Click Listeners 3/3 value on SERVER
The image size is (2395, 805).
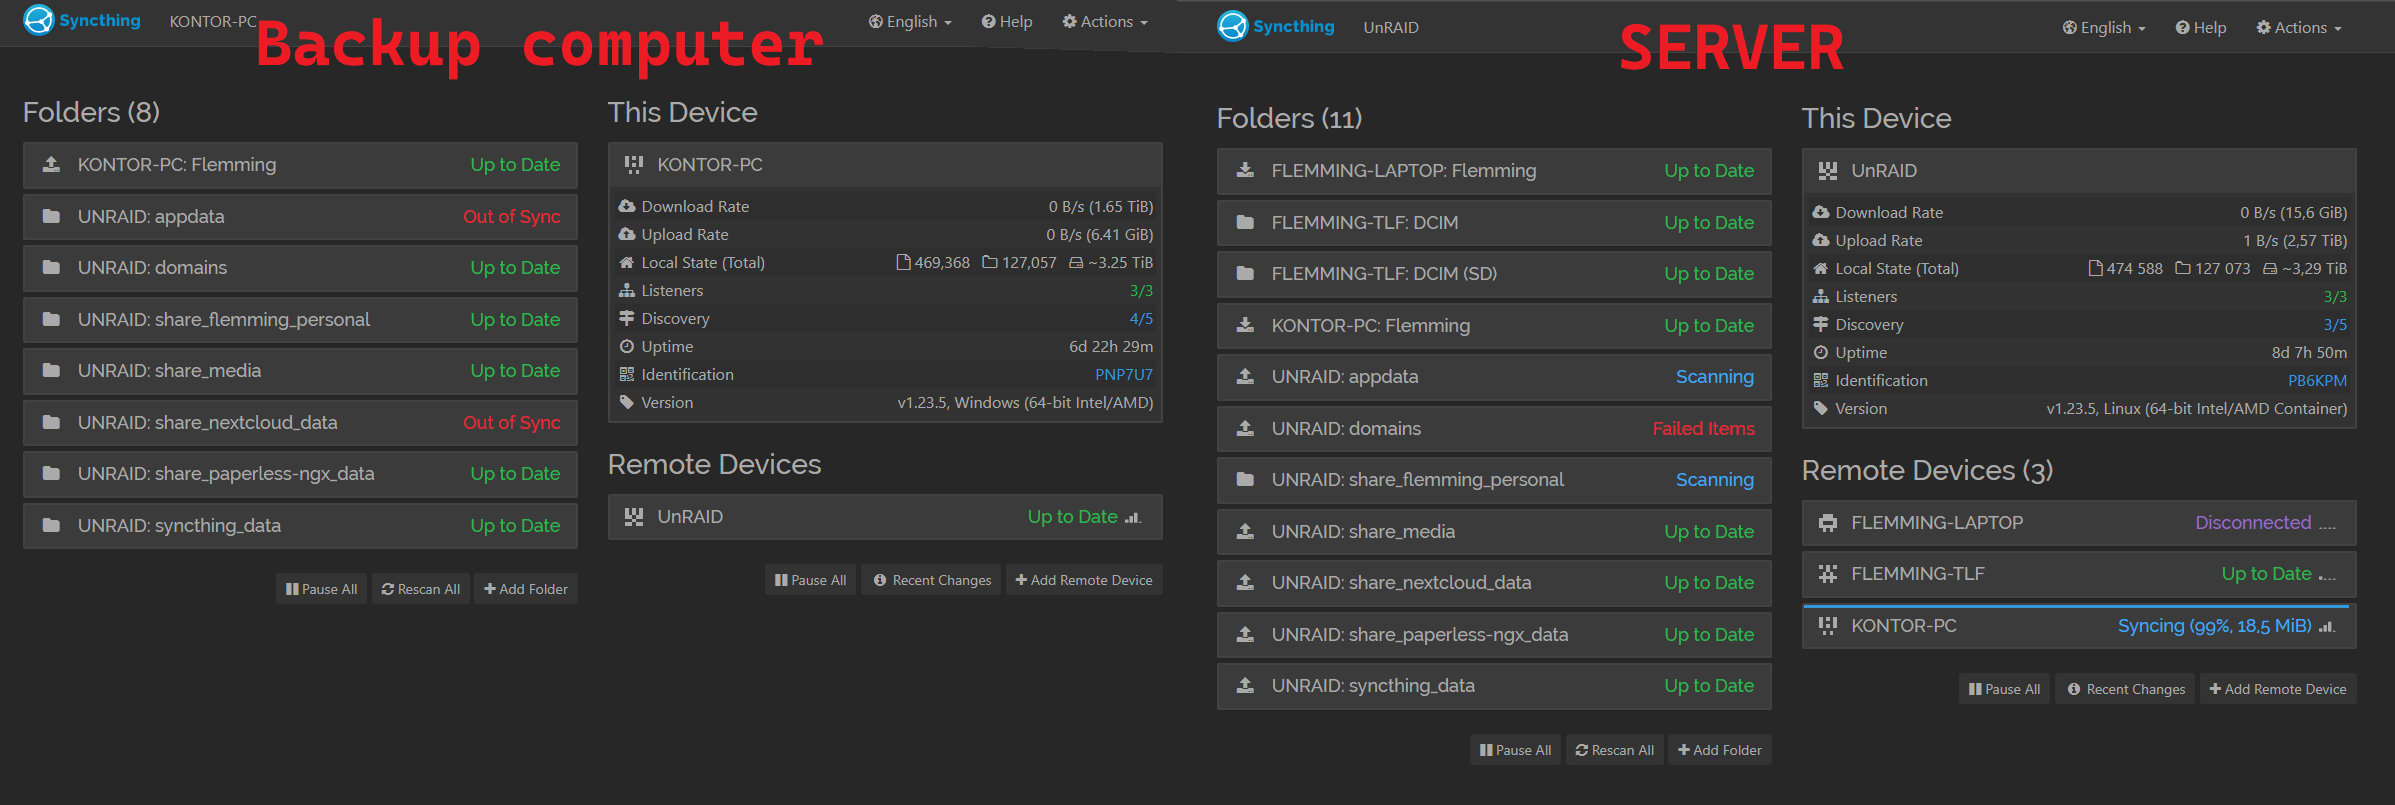click(x=2335, y=297)
